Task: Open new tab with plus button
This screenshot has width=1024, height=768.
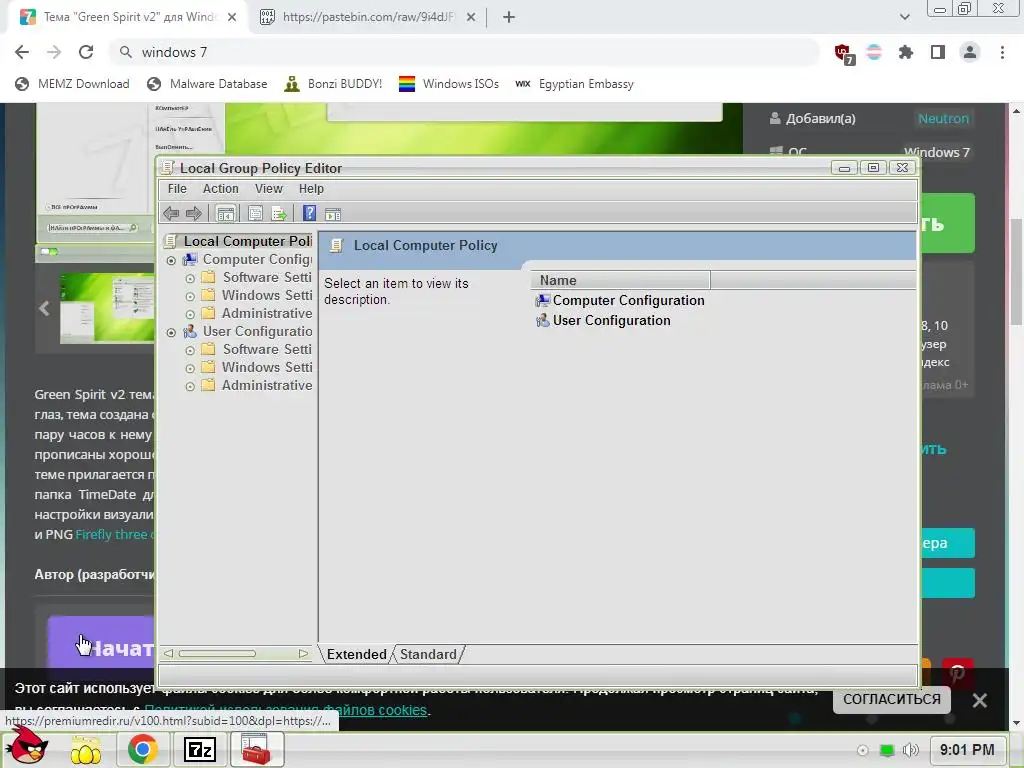Action: [x=509, y=17]
